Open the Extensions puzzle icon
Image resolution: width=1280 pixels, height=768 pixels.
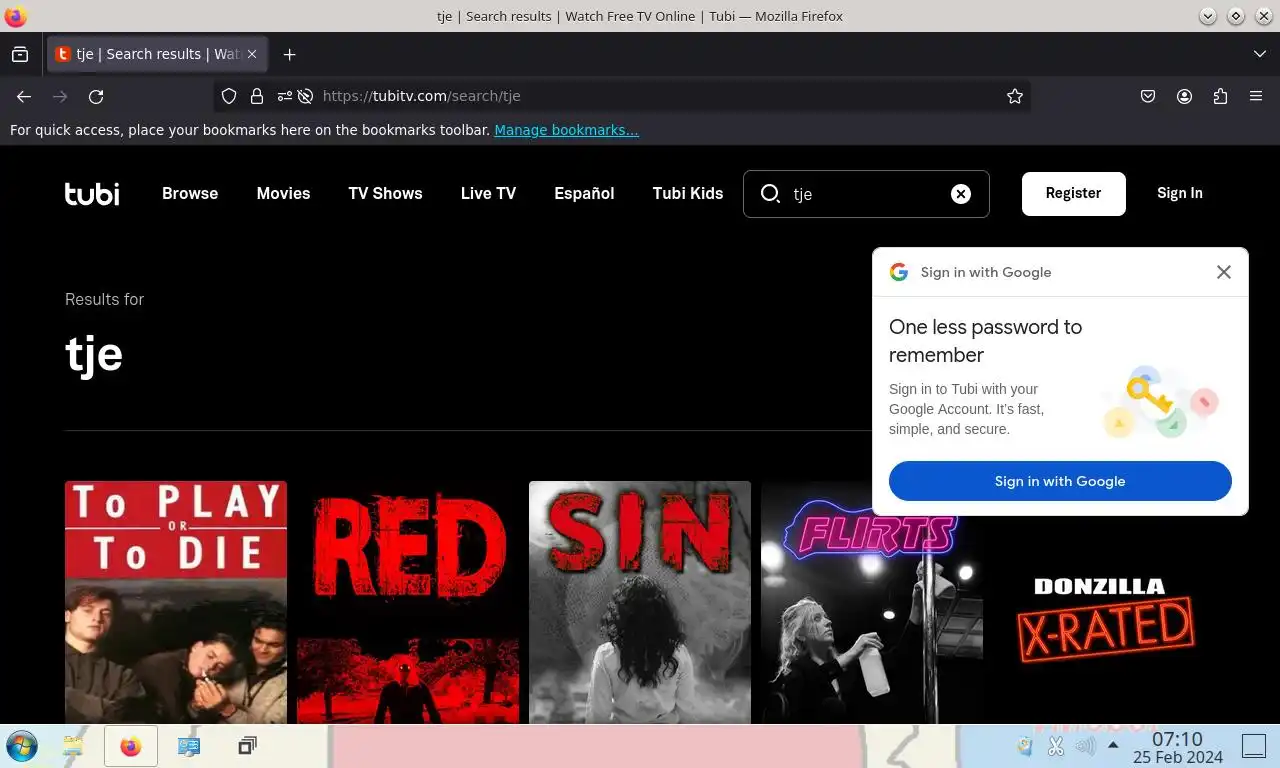1220,96
